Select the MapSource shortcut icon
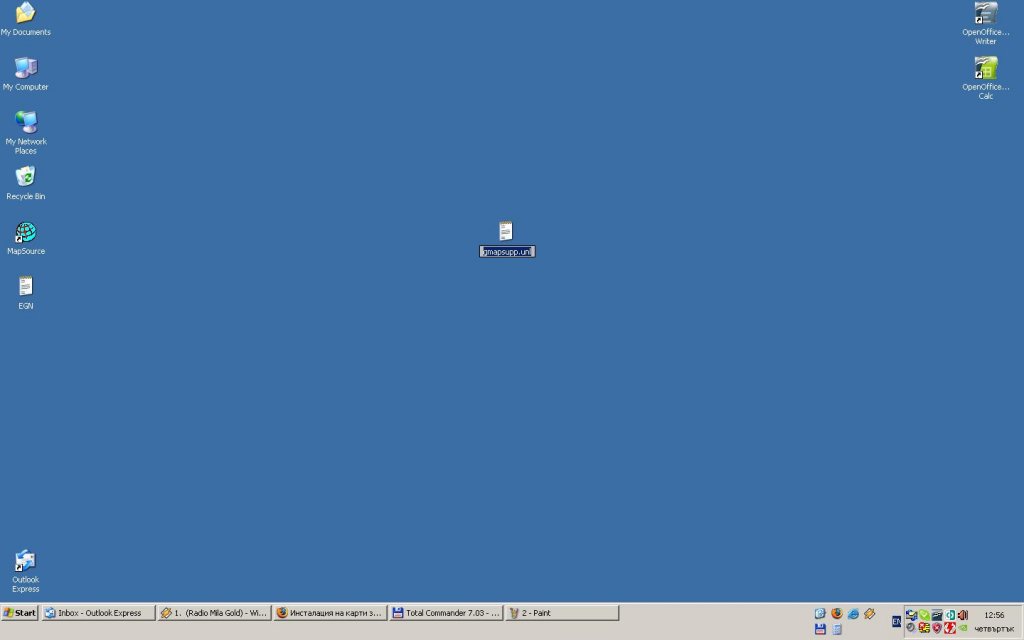1024x640 pixels. (x=25, y=238)
